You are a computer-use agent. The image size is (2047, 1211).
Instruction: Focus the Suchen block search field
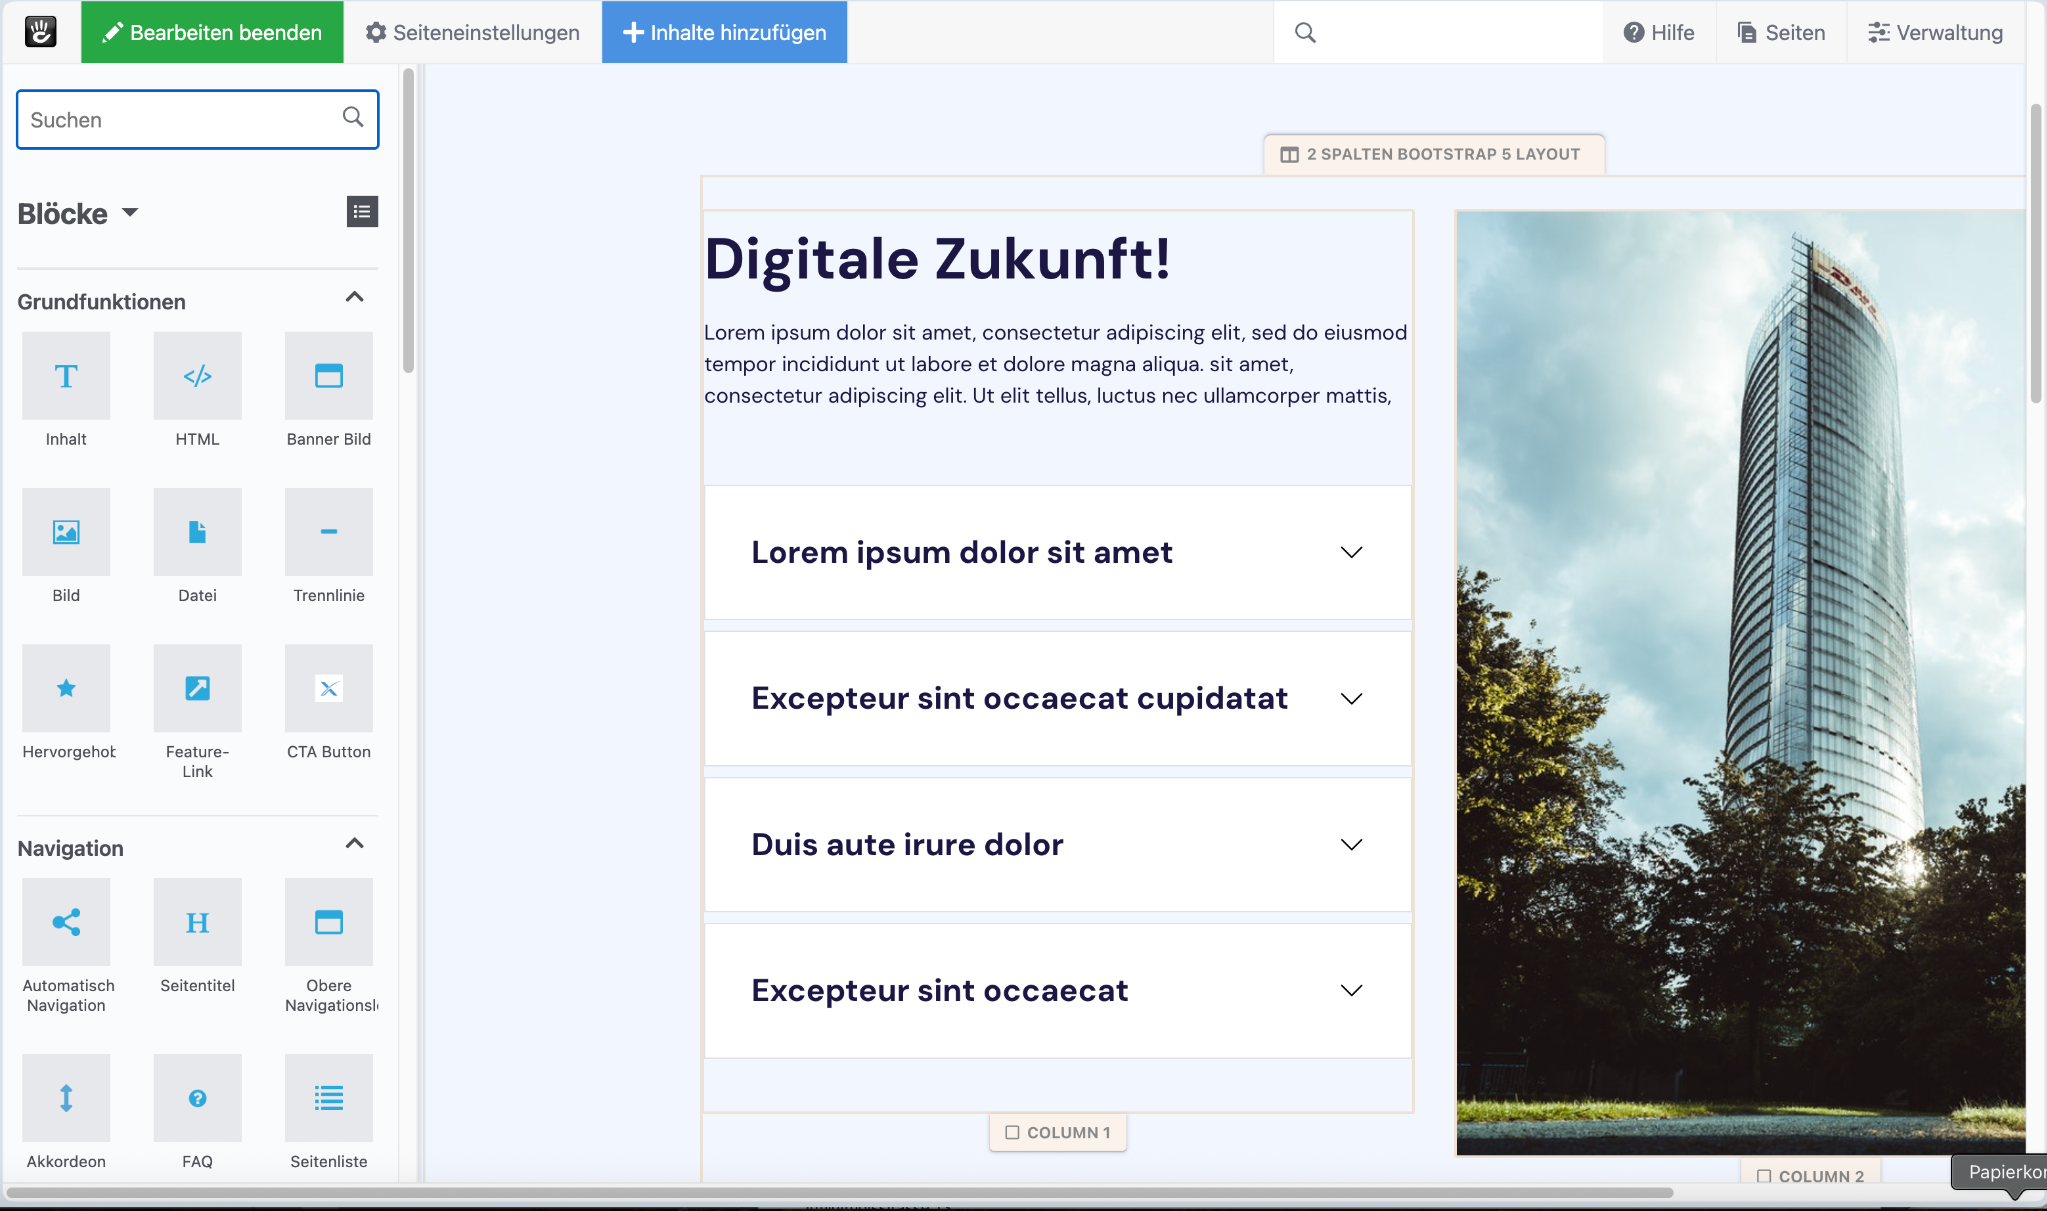[197, 119]
